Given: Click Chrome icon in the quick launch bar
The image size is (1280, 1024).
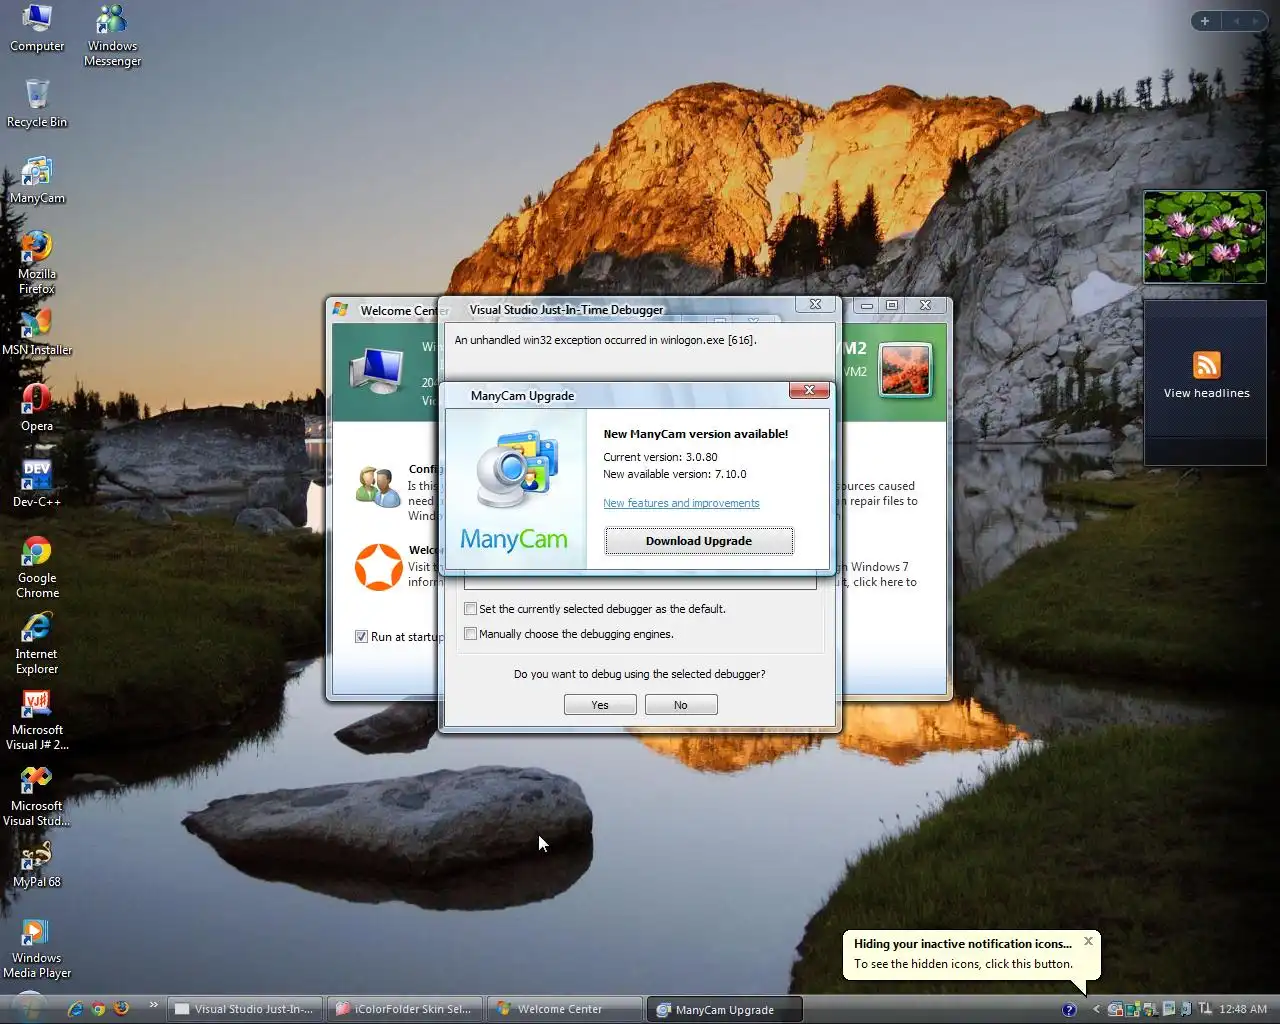Looking at the screenshot, I should click(98, 1009).
